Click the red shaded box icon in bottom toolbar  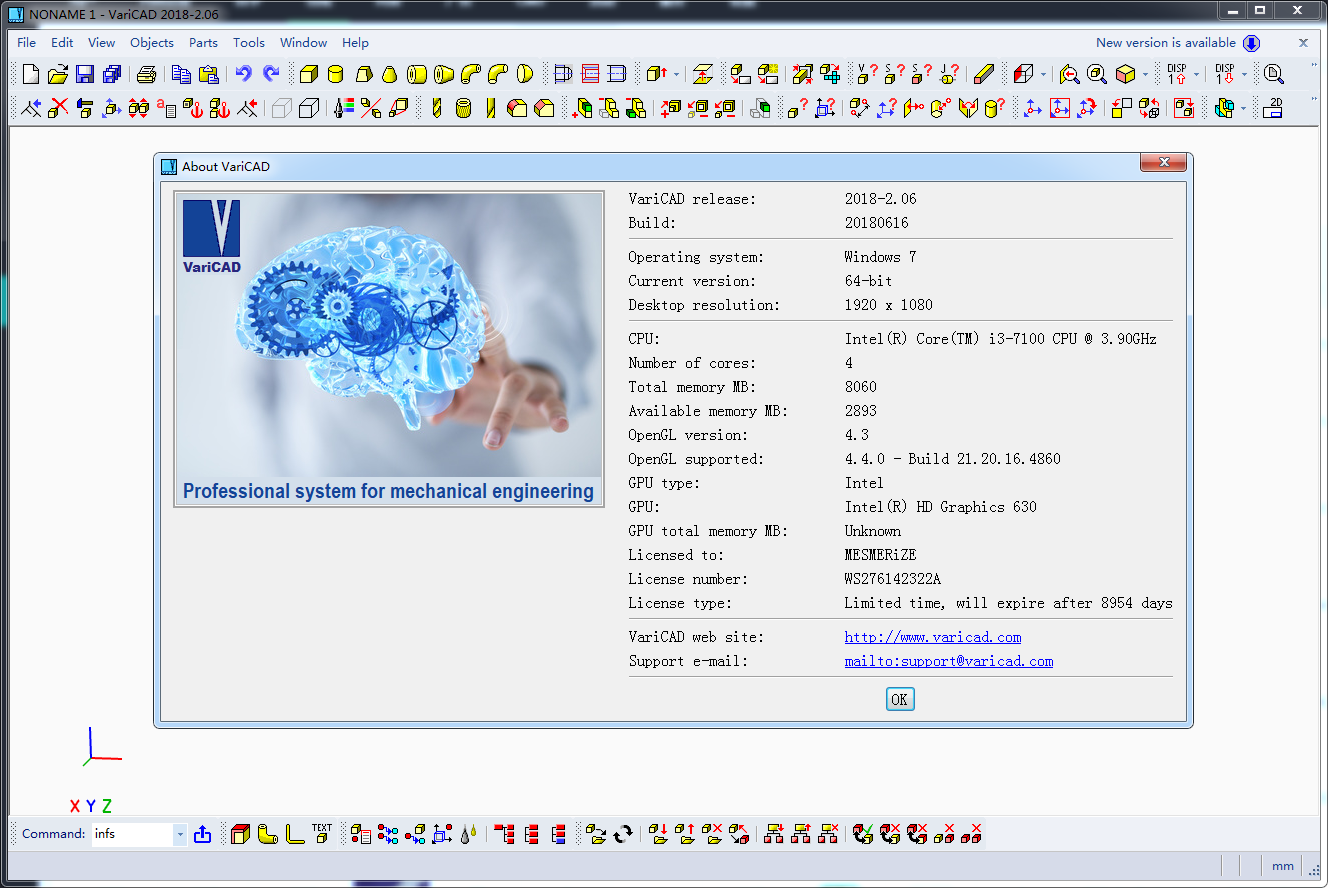(240, 833)
